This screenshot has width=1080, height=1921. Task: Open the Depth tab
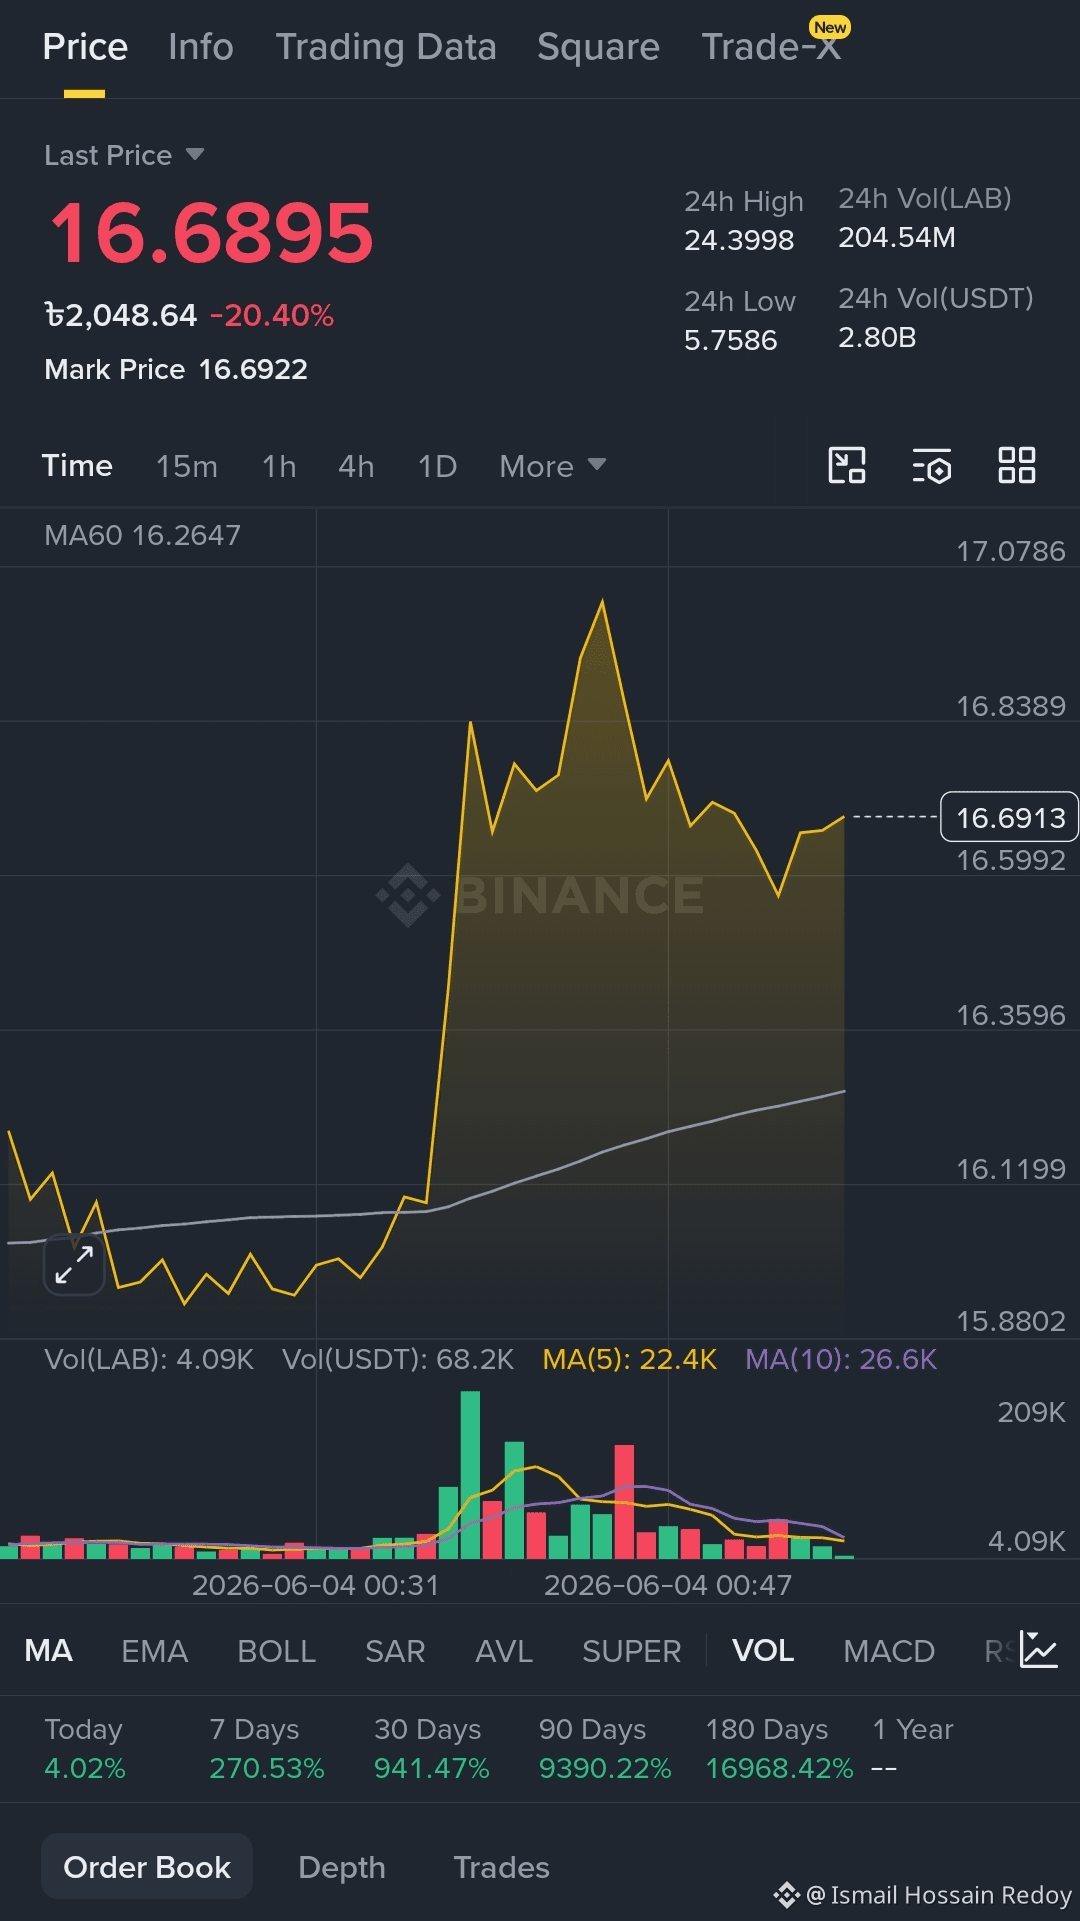click(x=342, y=1867)
